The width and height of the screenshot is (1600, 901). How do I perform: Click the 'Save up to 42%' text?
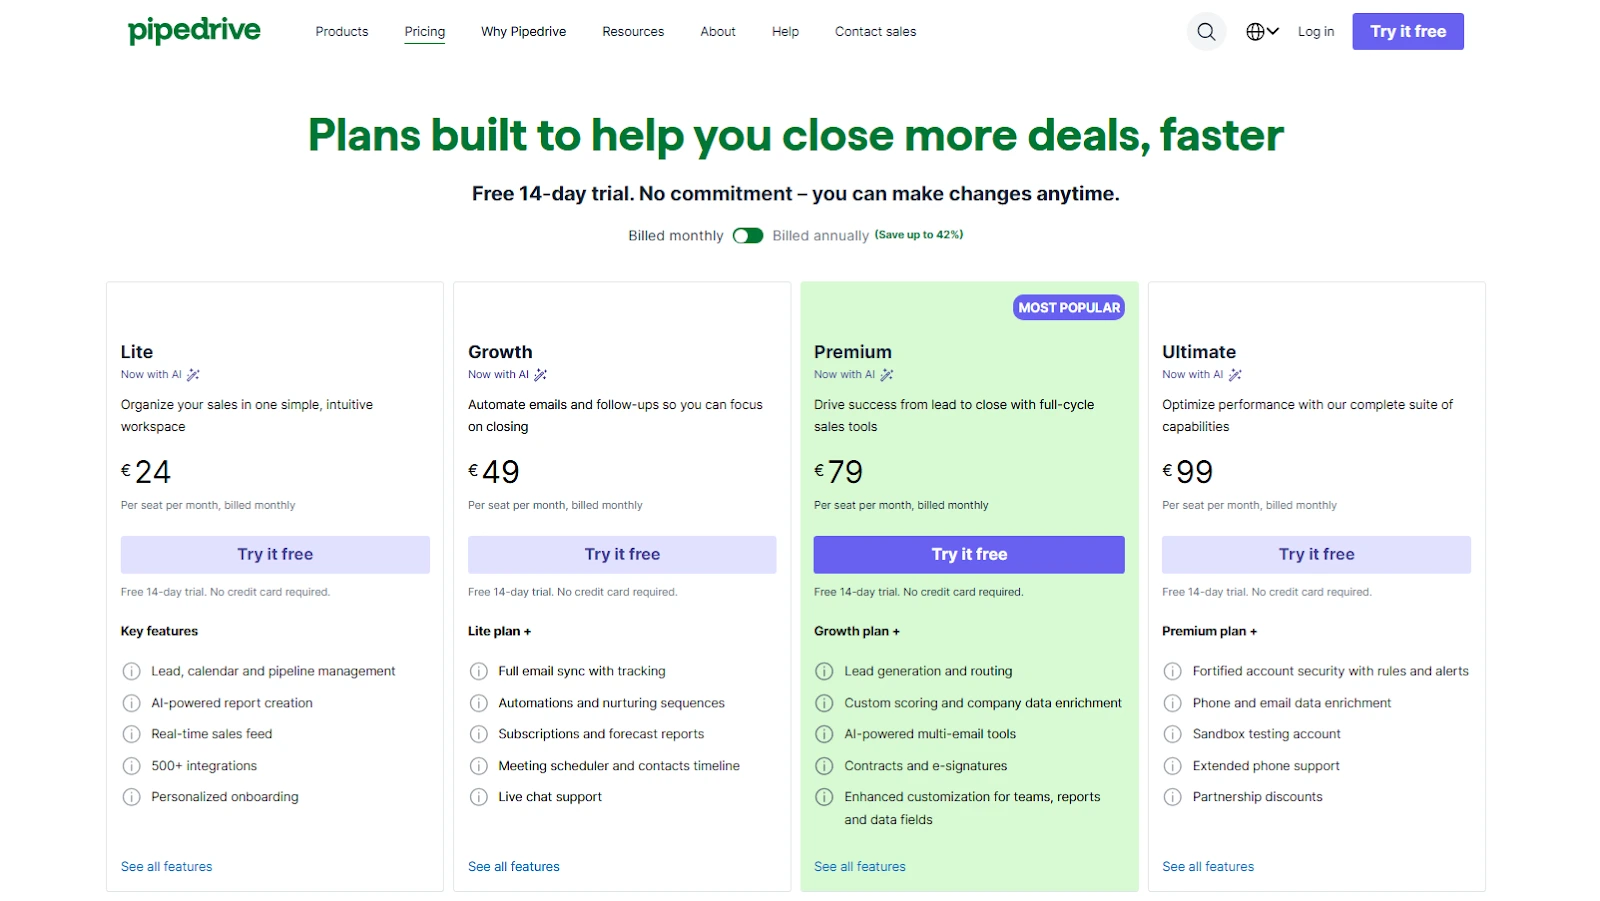click(919, 235)
